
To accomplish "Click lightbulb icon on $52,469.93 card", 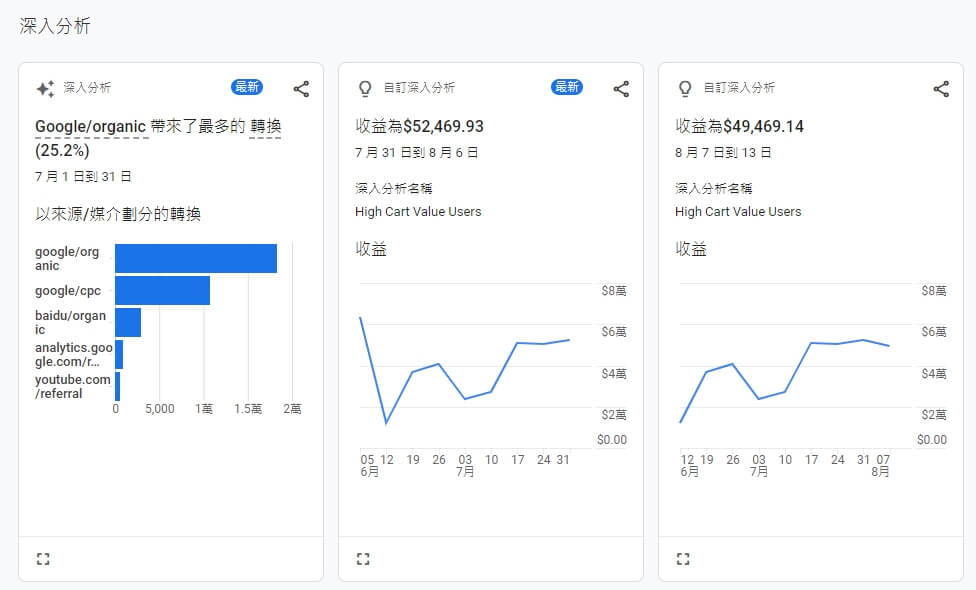I will click(x=365, y=88).
